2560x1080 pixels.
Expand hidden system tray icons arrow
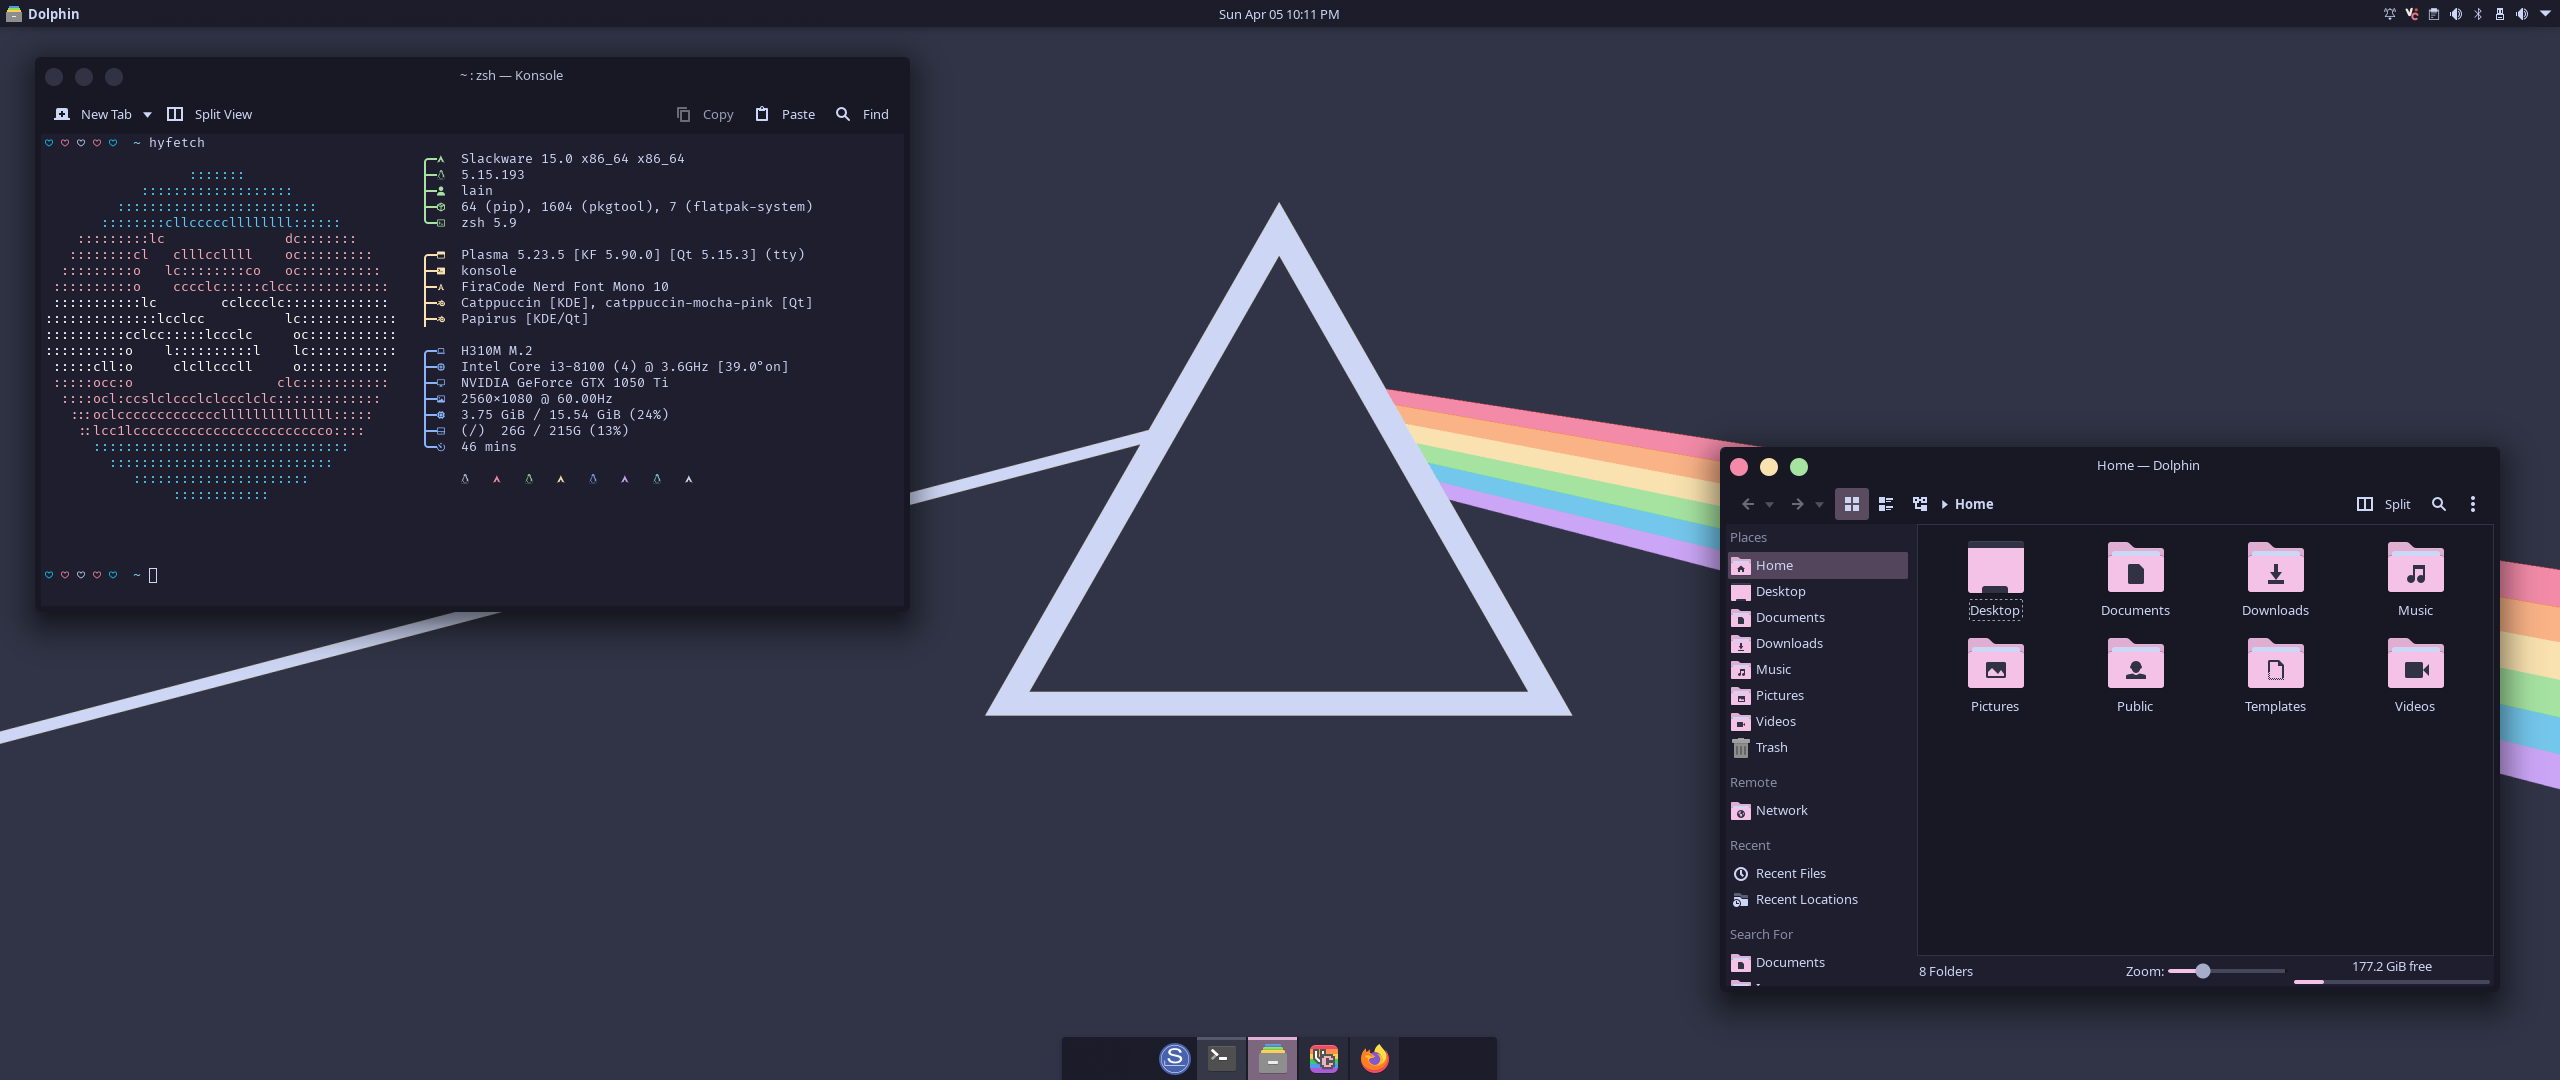[x=2545, y=13]
